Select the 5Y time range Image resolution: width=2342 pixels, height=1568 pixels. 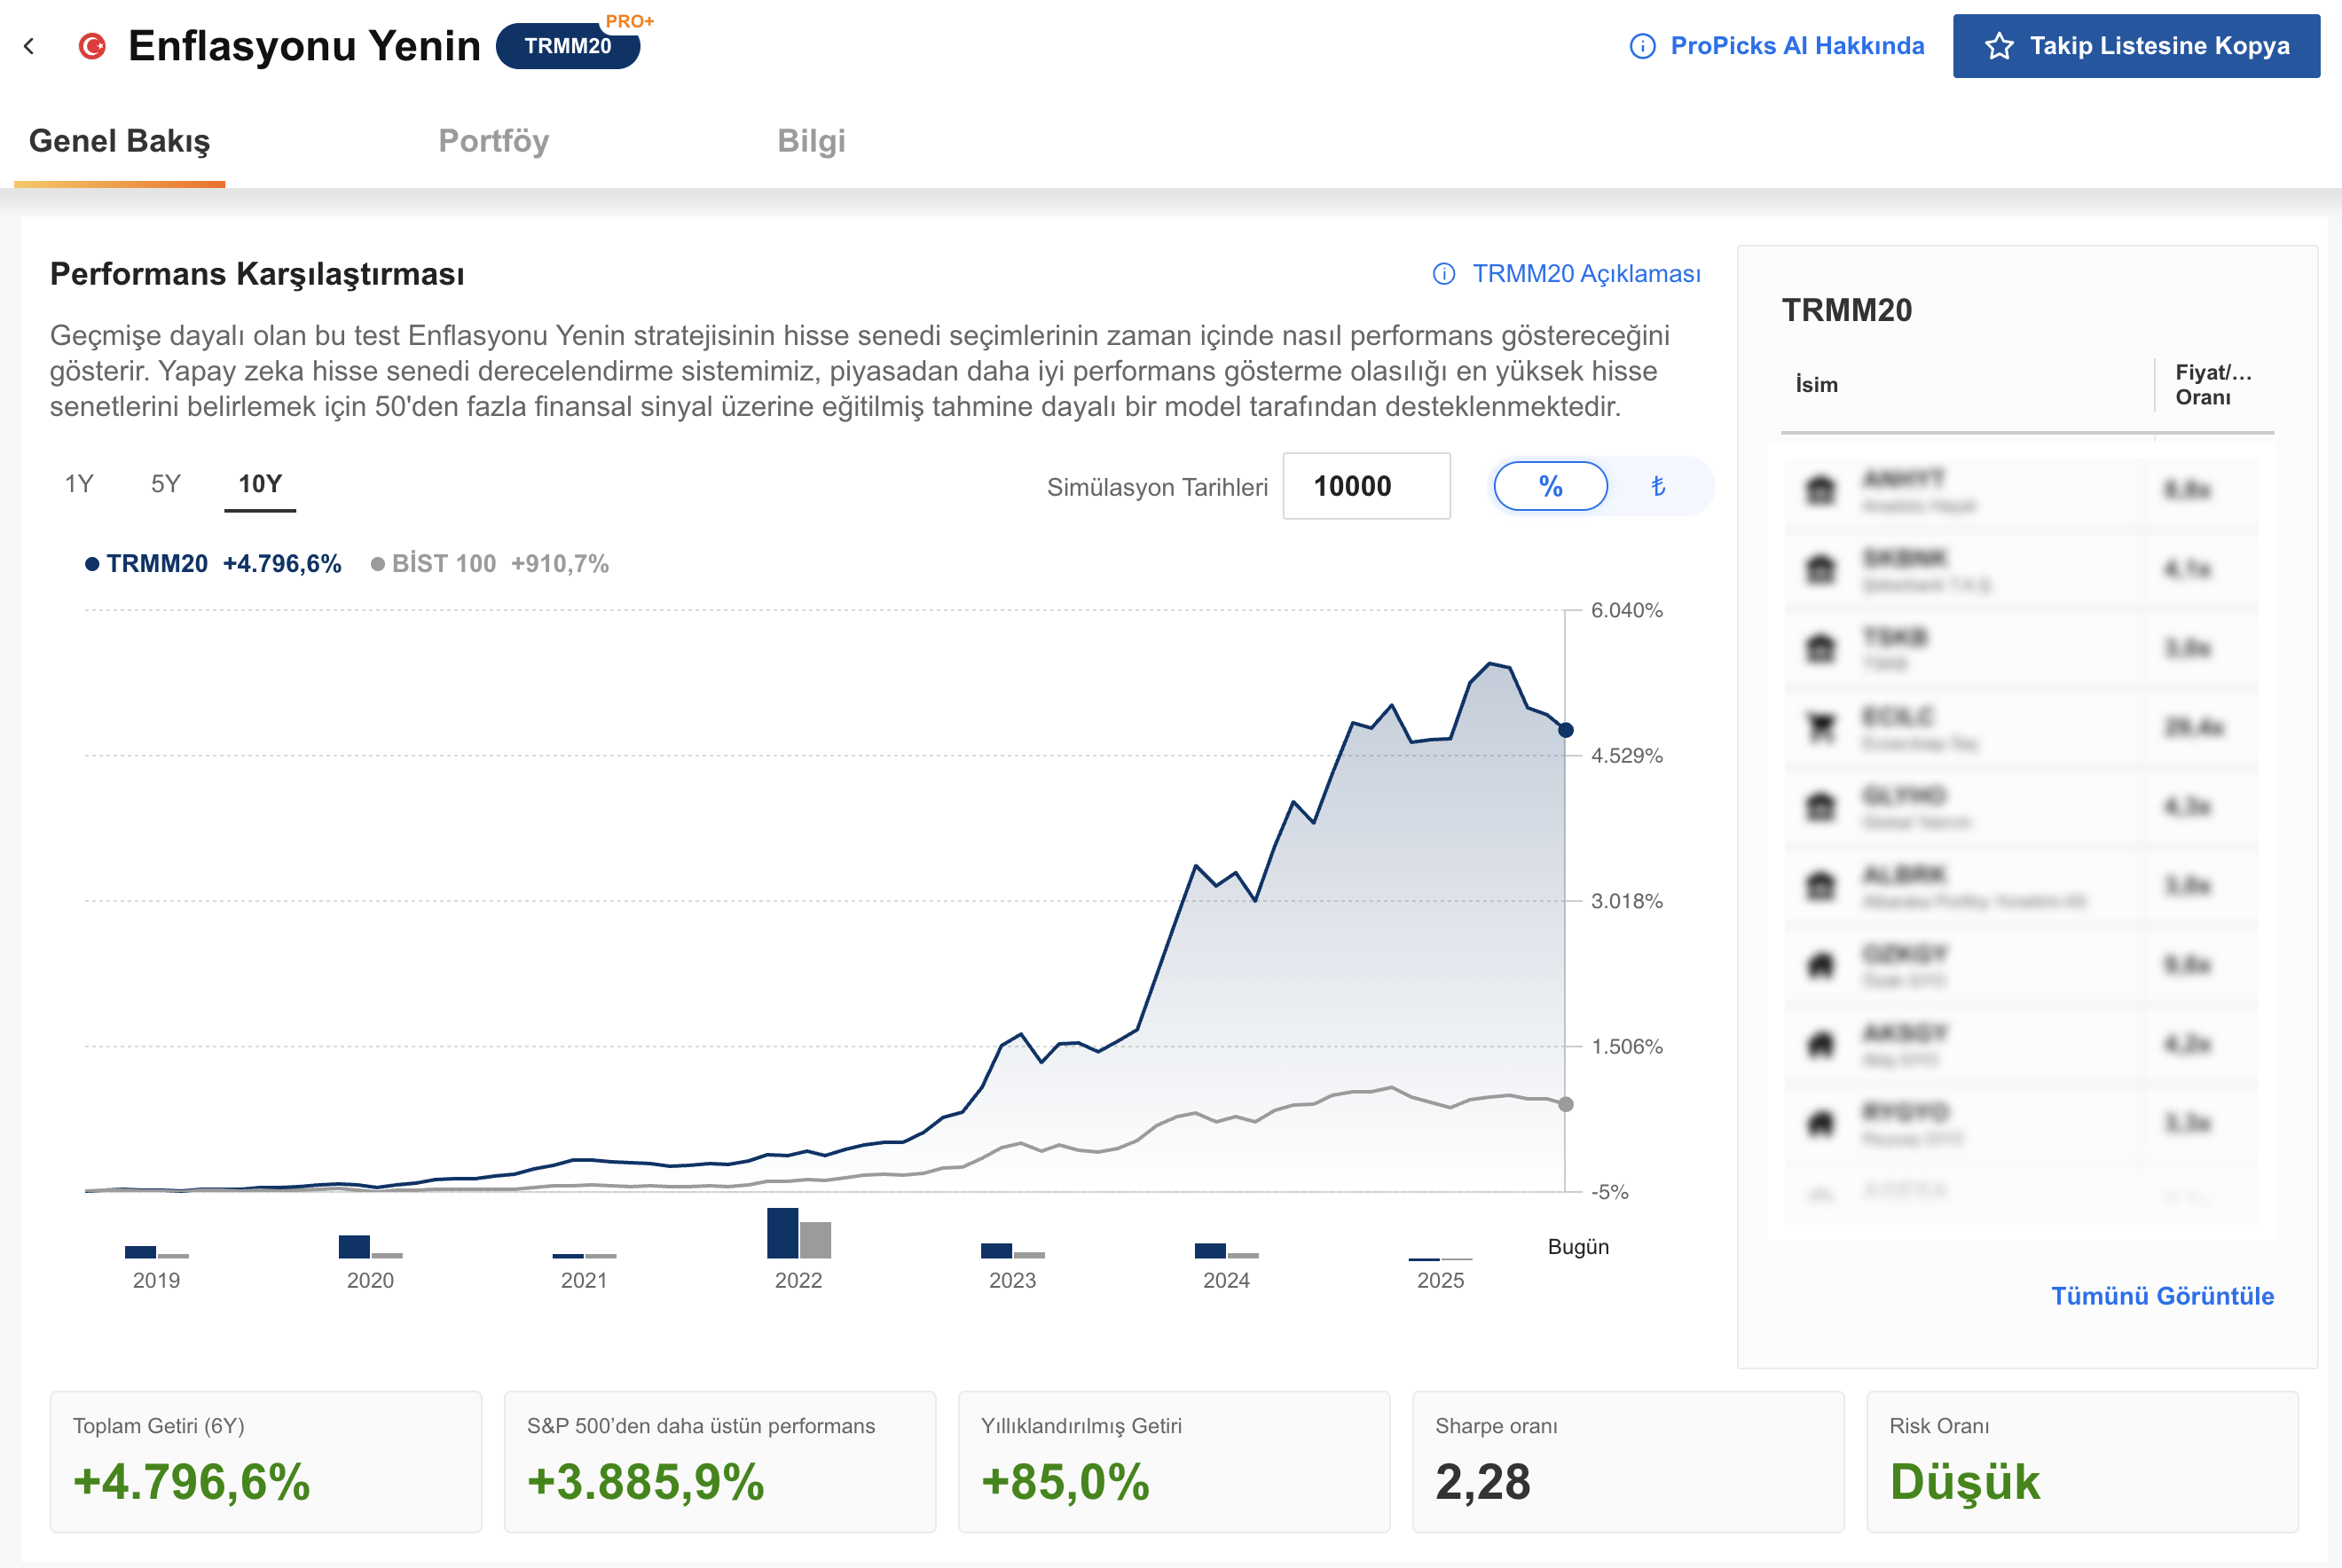click(165, 484)
